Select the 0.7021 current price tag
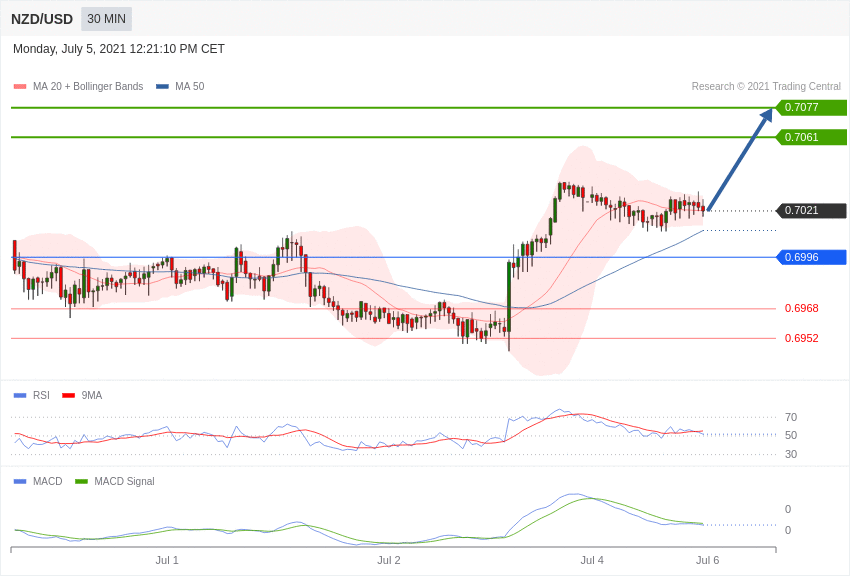Viewport: 850px width, 576px height. click(x=811, y=210)
